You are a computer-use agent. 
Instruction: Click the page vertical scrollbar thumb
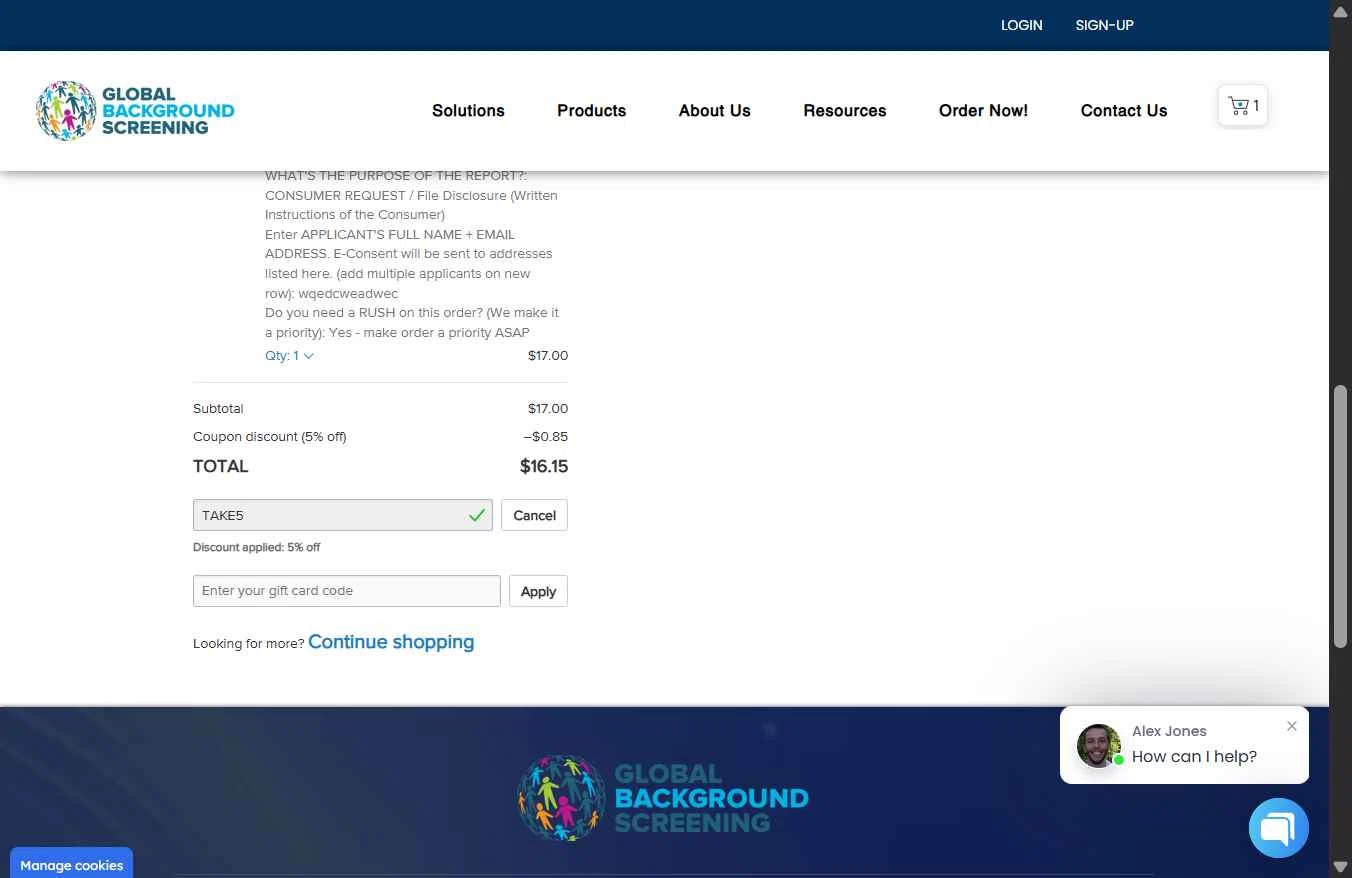tap(1341, 517)
